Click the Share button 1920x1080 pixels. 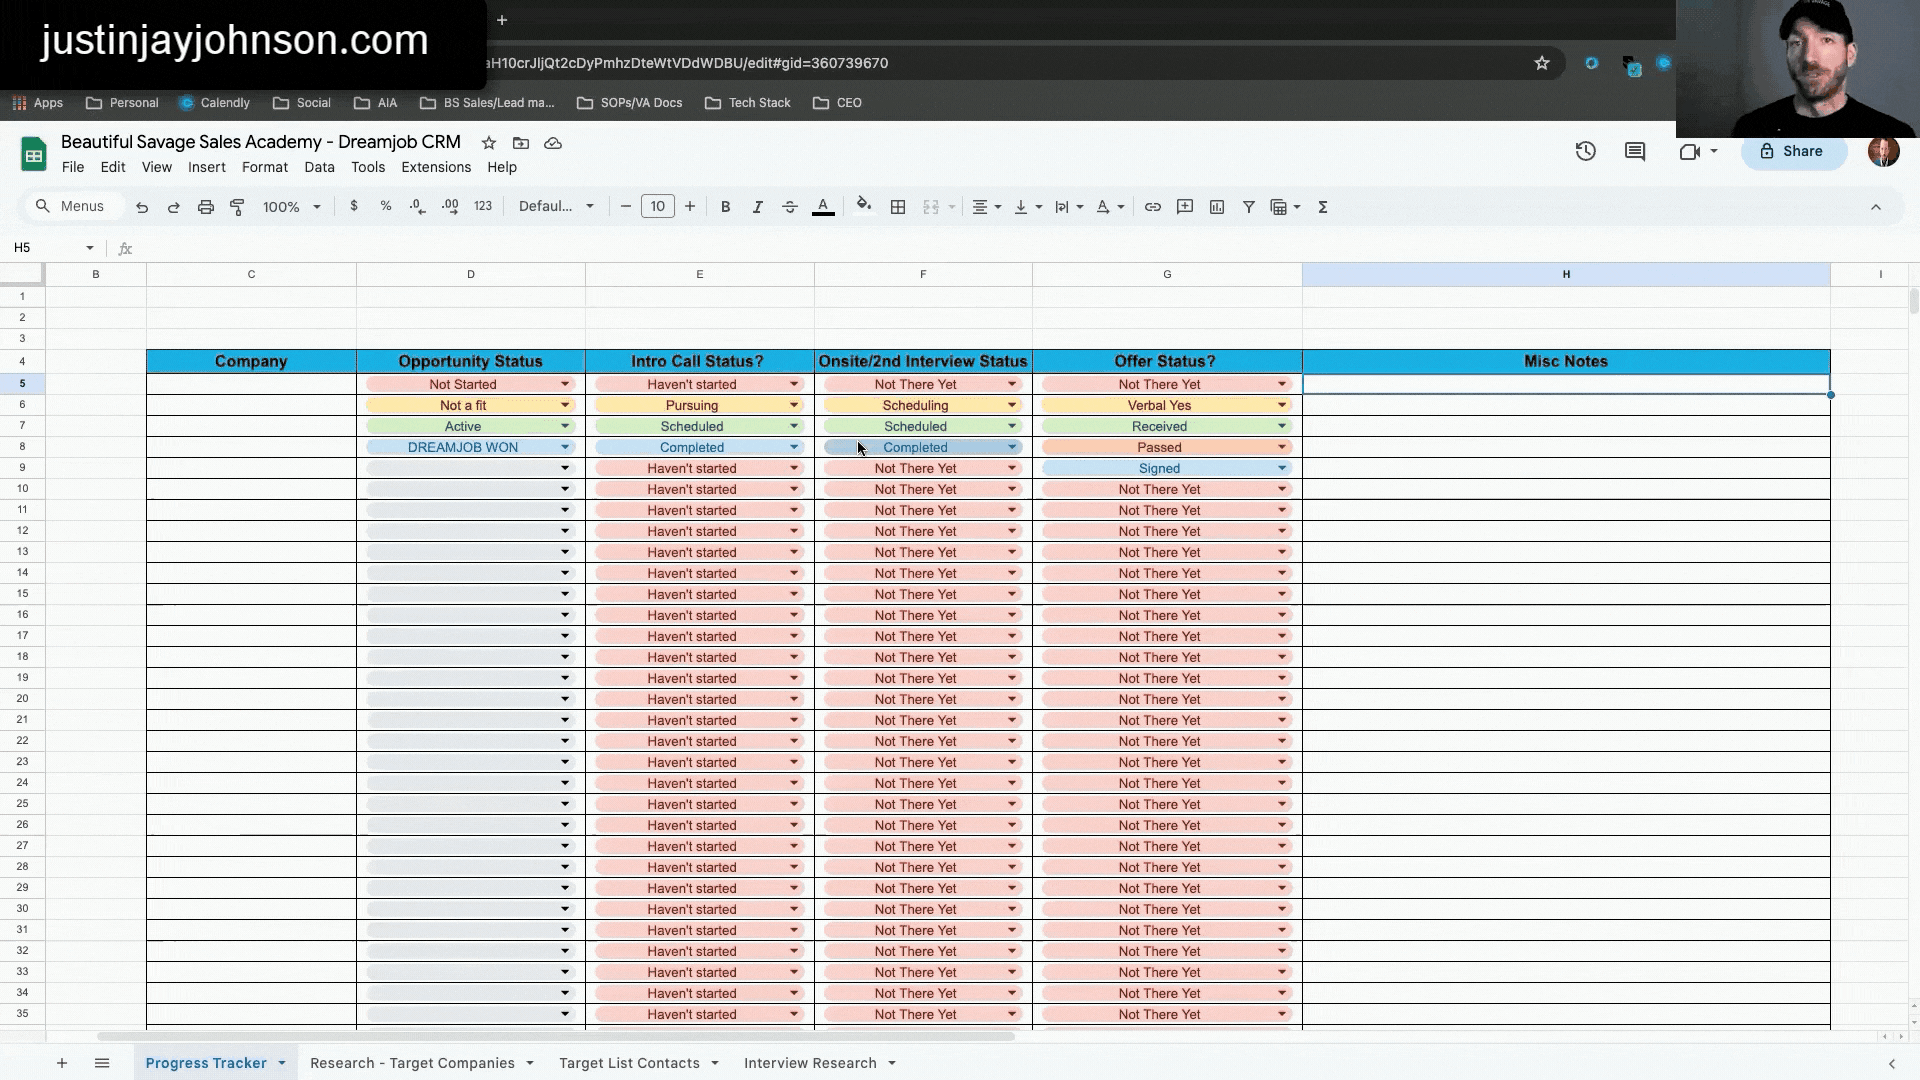(1793, 151)
